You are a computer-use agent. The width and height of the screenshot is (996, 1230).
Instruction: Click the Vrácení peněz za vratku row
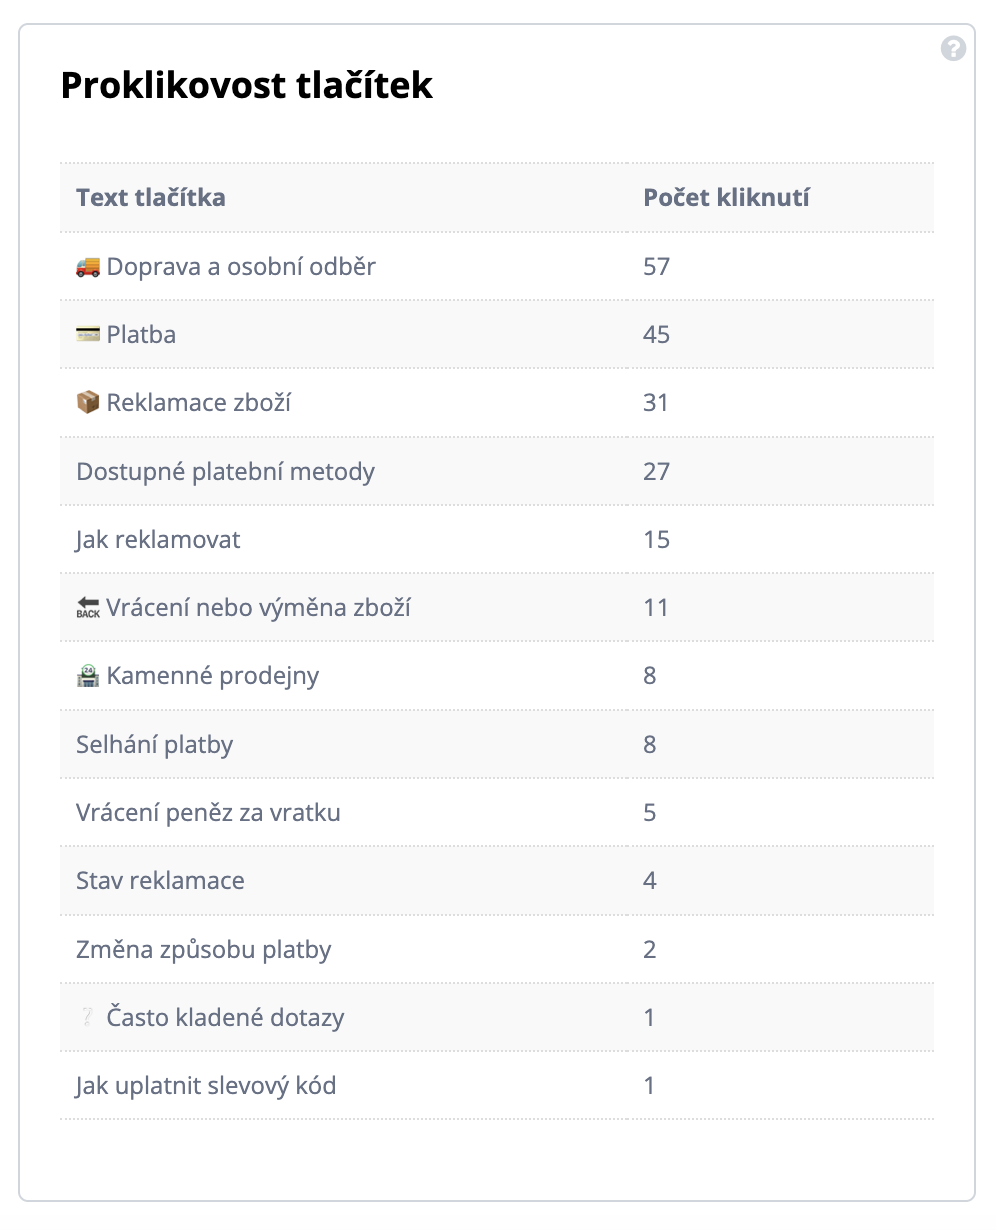pyautogui.click(x=208, y=812)
